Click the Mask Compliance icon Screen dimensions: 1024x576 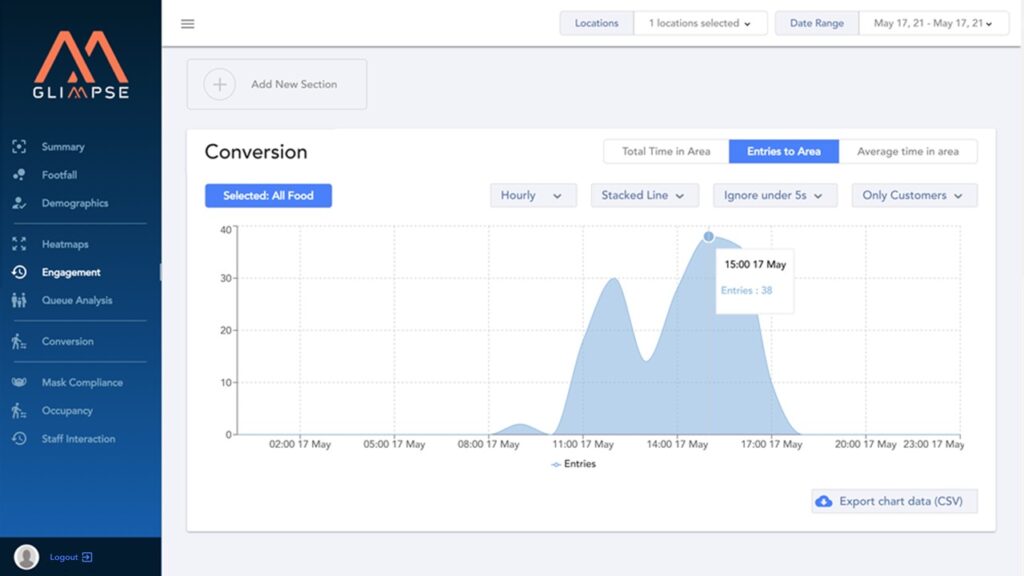pos(19,382)
